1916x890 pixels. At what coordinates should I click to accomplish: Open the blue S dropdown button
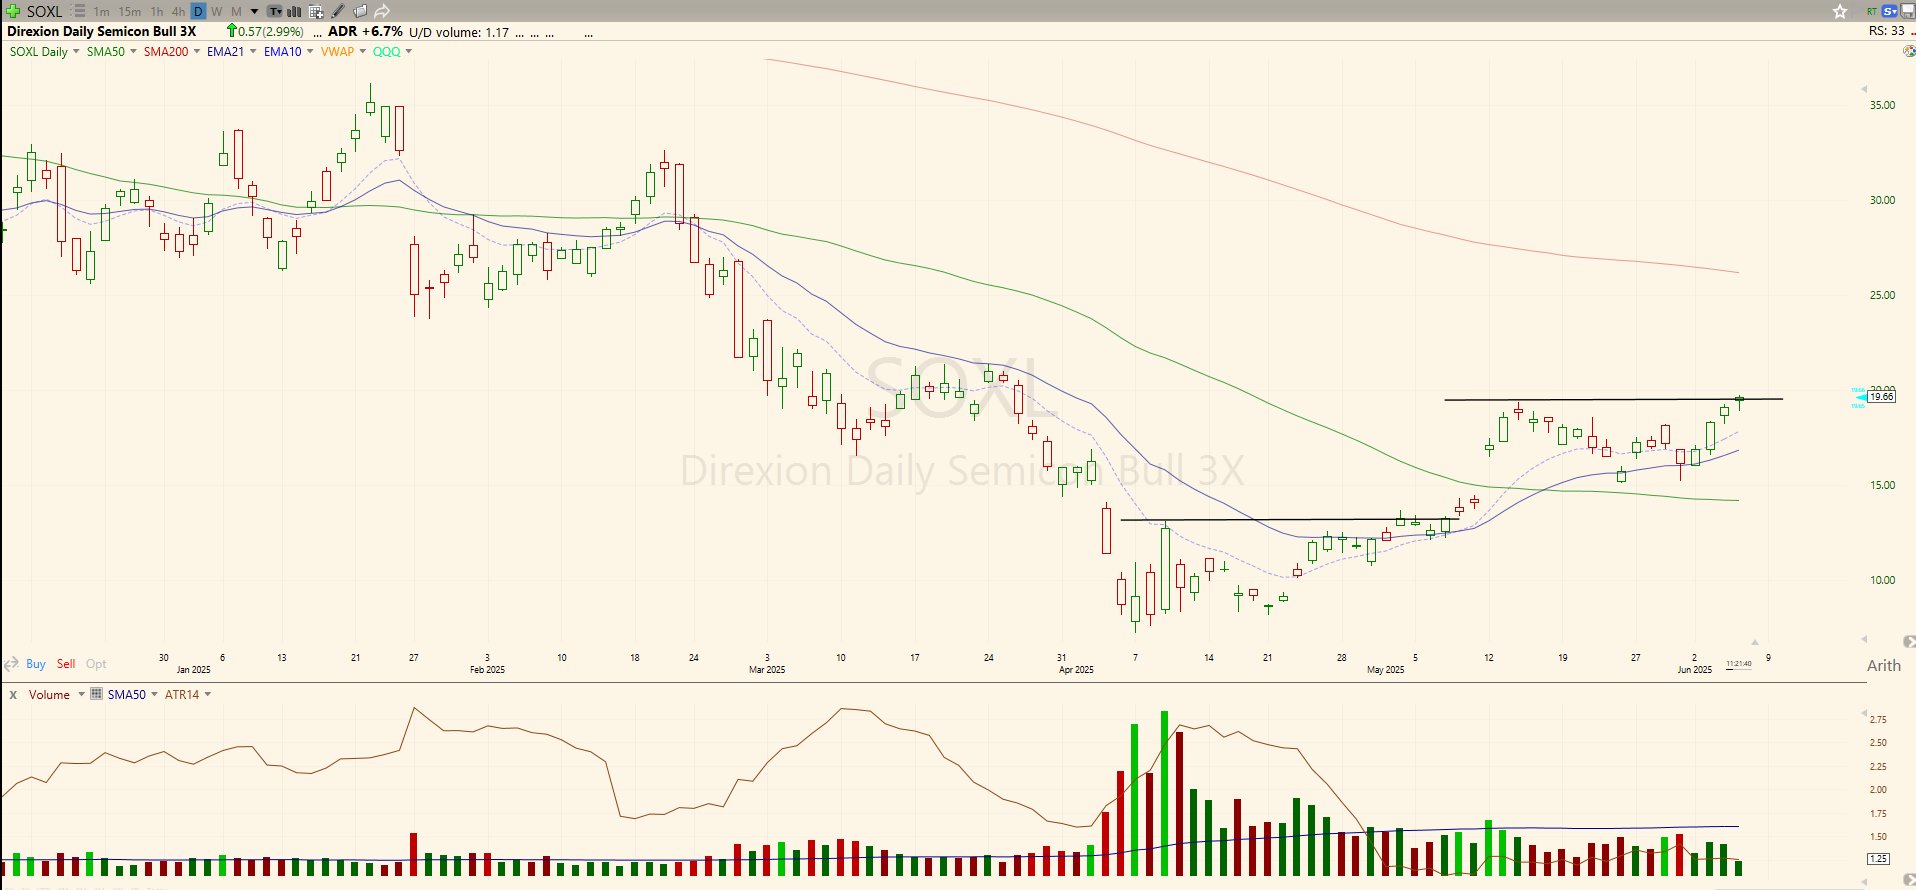coord(1889,11)
